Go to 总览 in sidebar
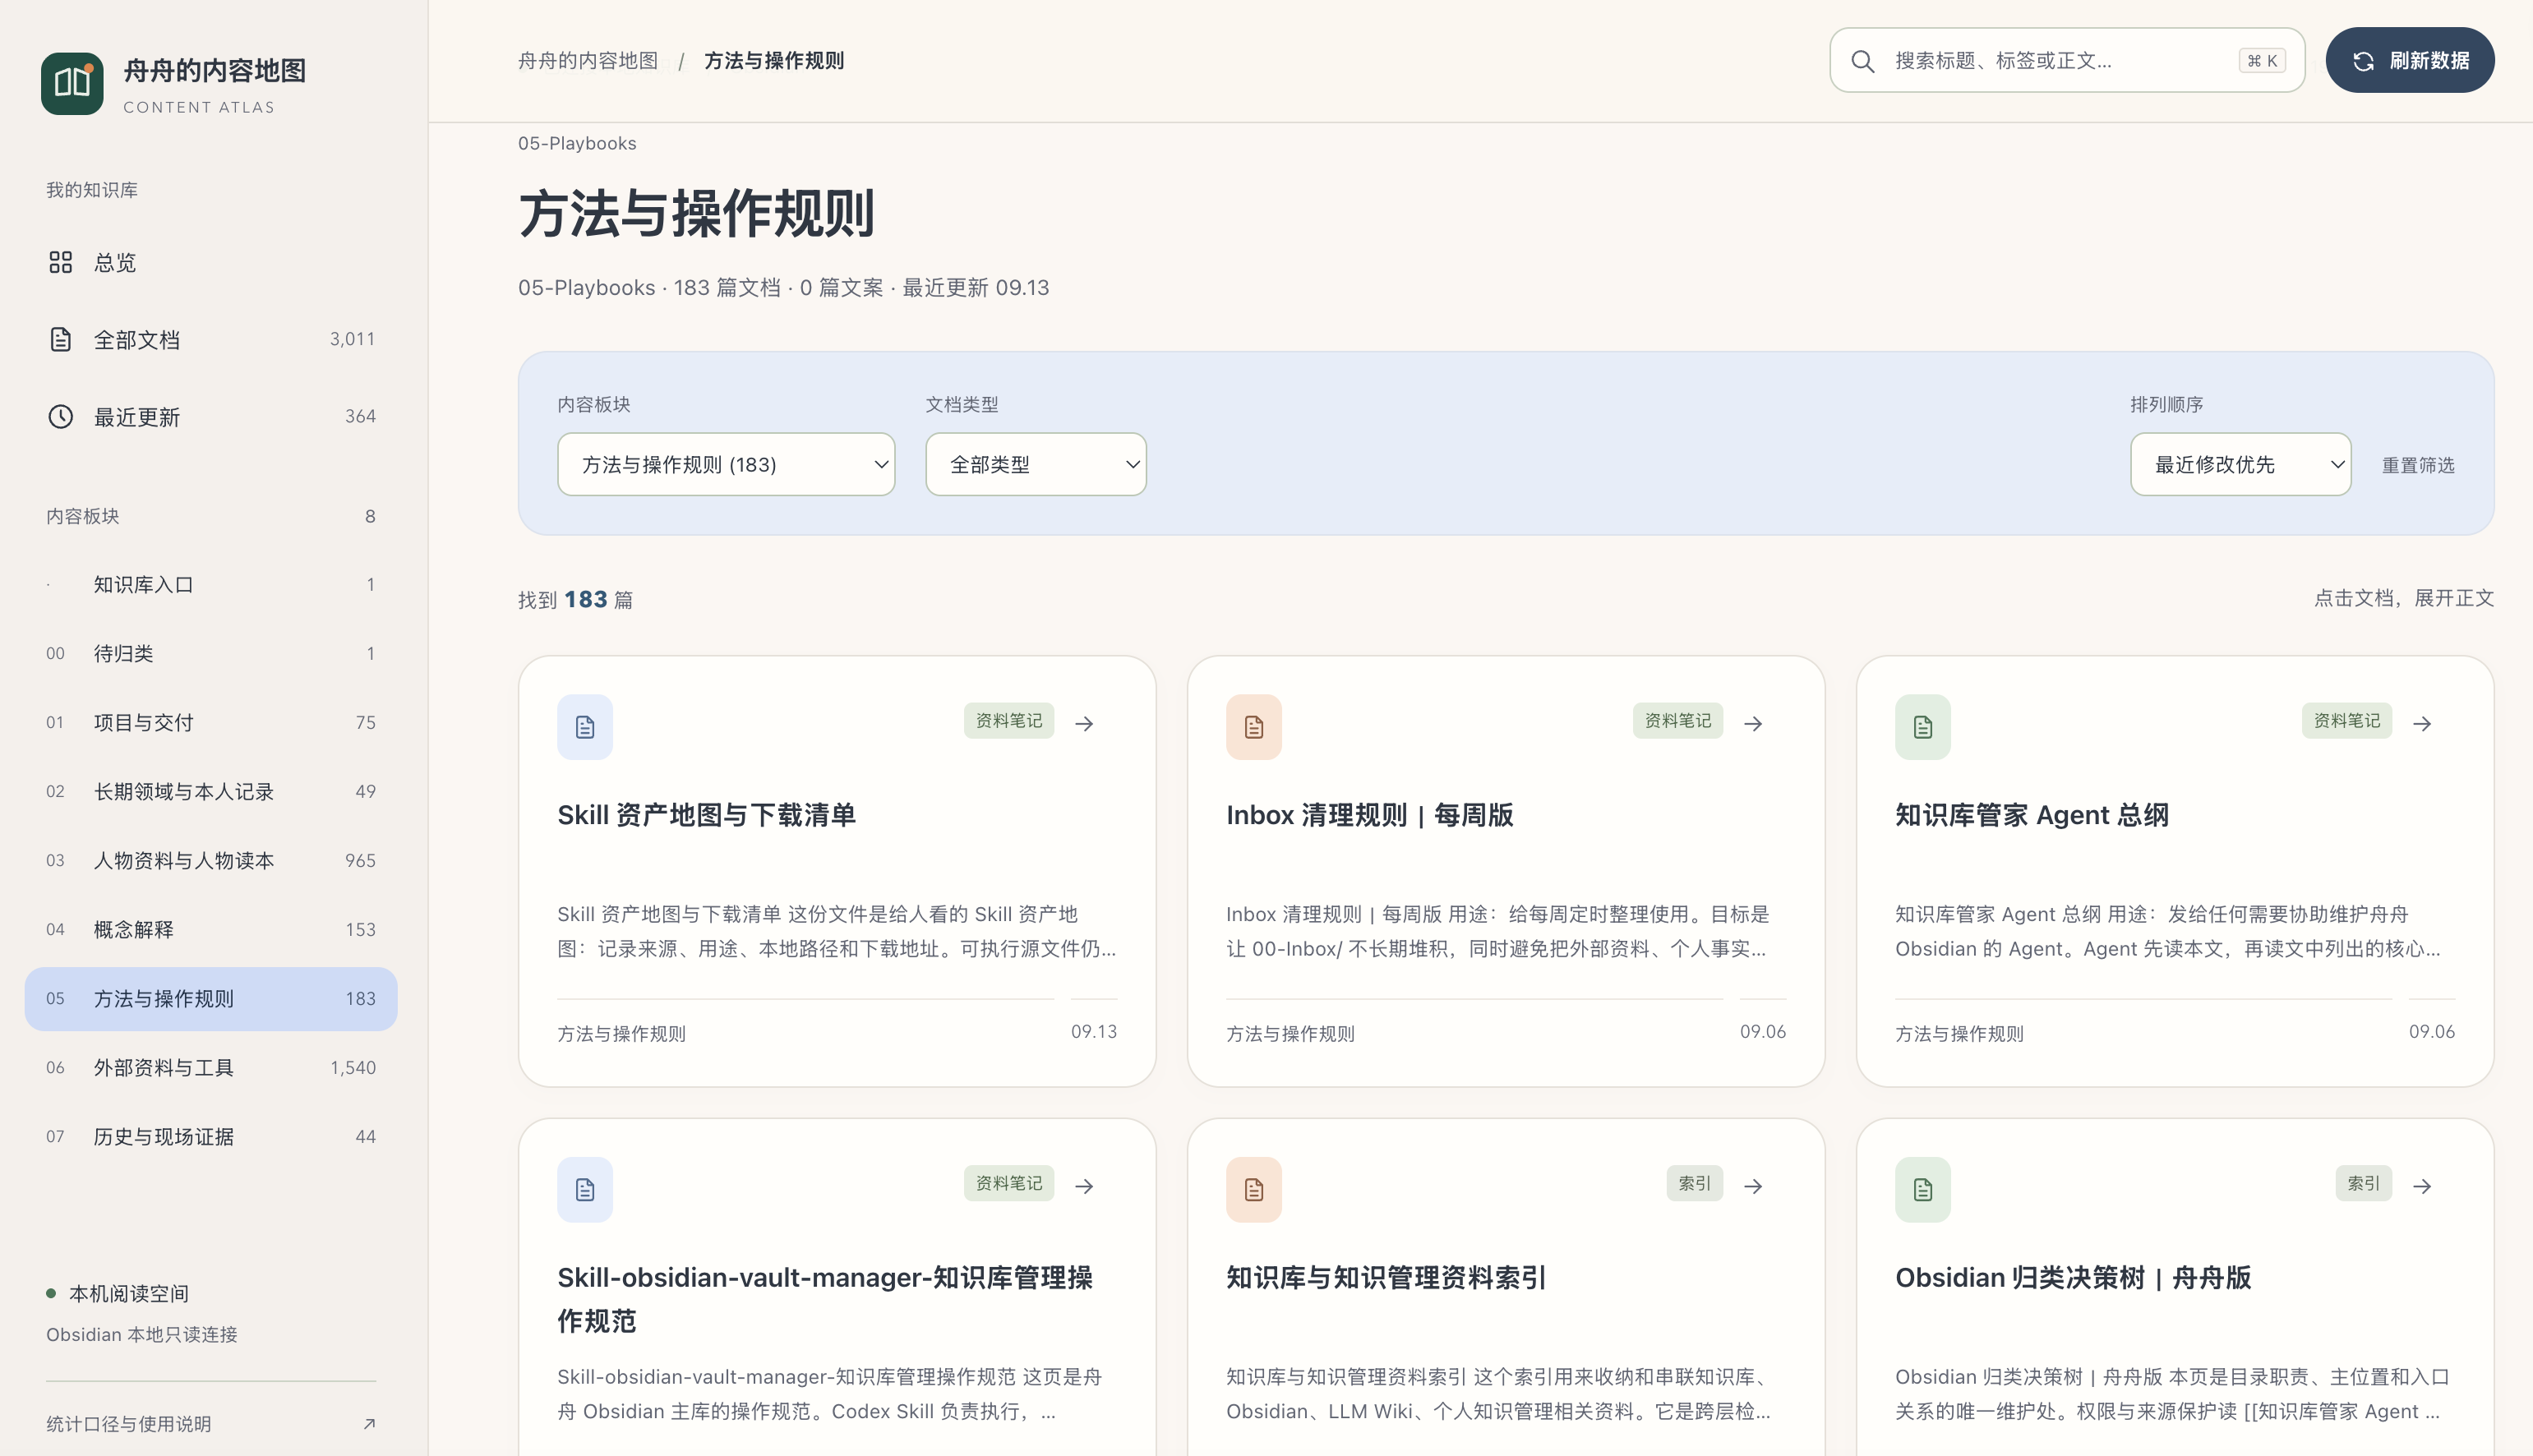 pos(211,262)
